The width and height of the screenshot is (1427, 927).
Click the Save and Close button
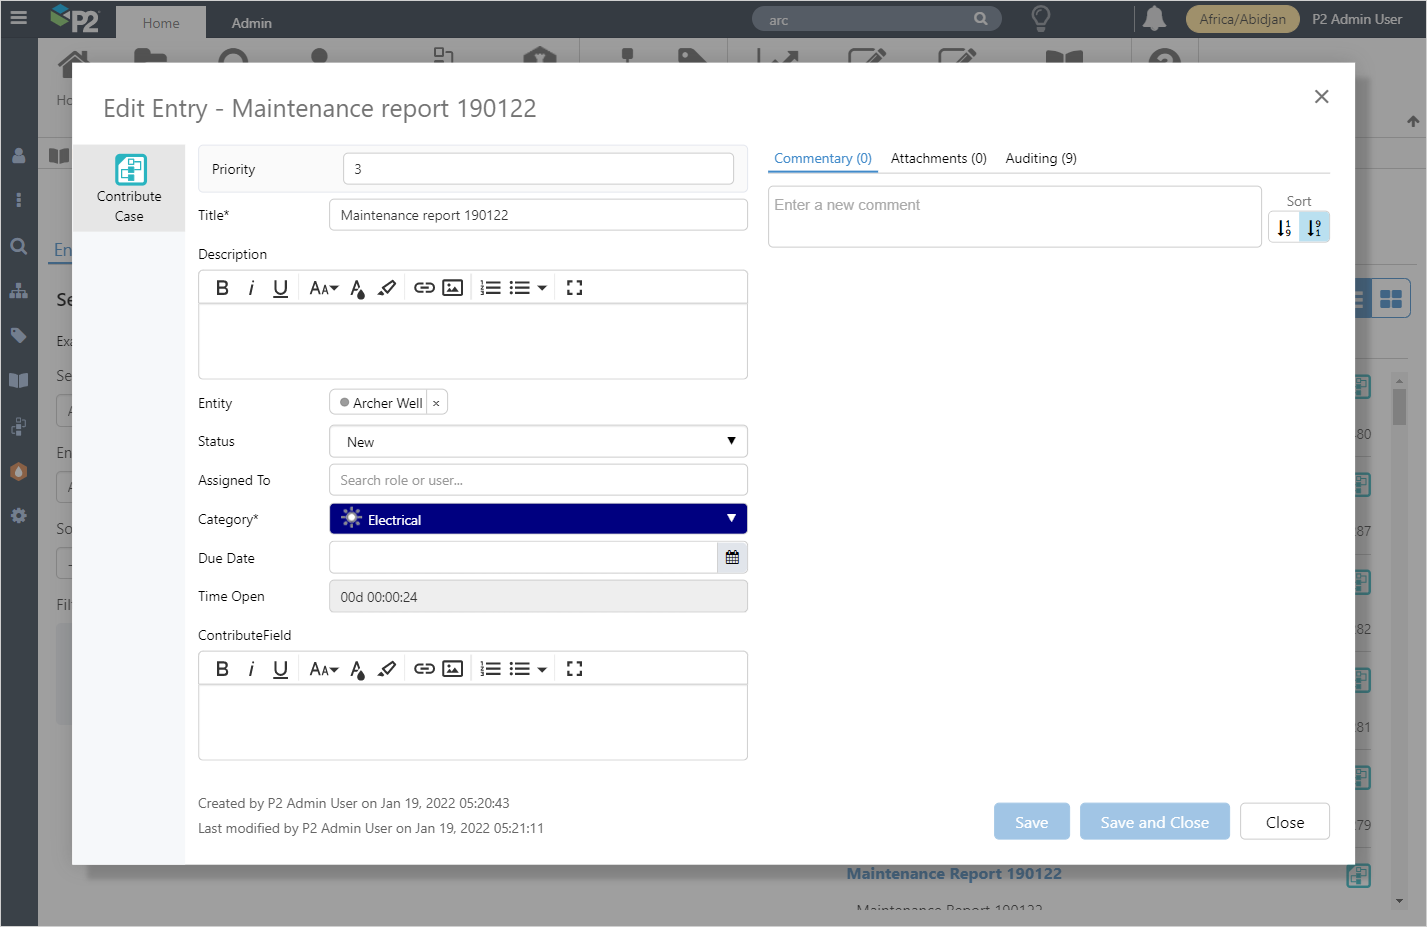pyautogui.click(x=1154, y=822)
